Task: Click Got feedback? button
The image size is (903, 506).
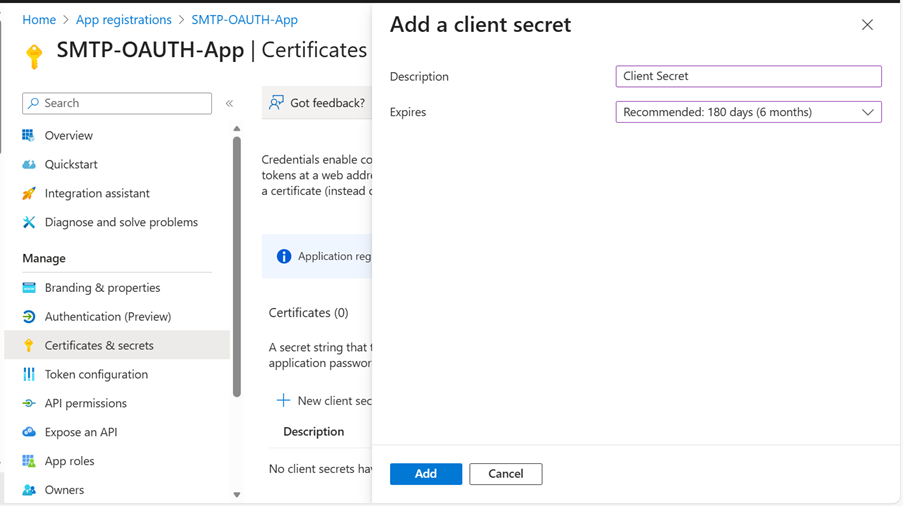Action: pyautogui.click(x=317, y=103)
